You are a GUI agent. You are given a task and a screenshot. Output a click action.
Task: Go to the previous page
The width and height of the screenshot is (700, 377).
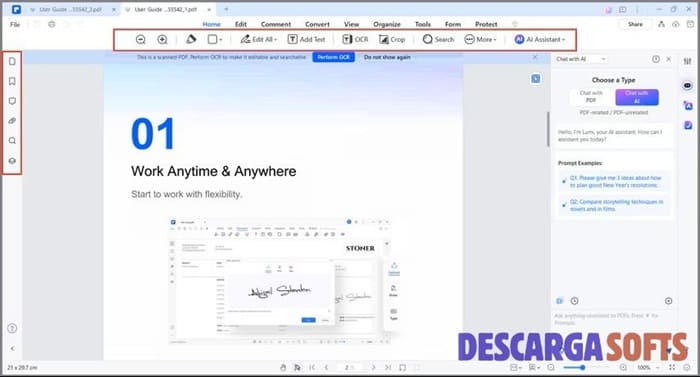pyautogui.click(x=326, y=367)
